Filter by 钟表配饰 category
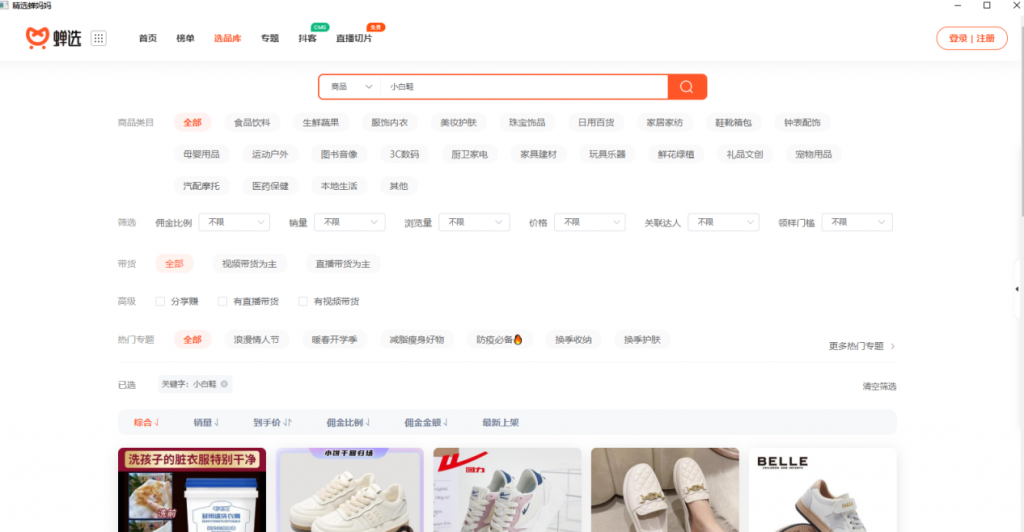This screenshot has height=532, width=1024. (802, 122)
